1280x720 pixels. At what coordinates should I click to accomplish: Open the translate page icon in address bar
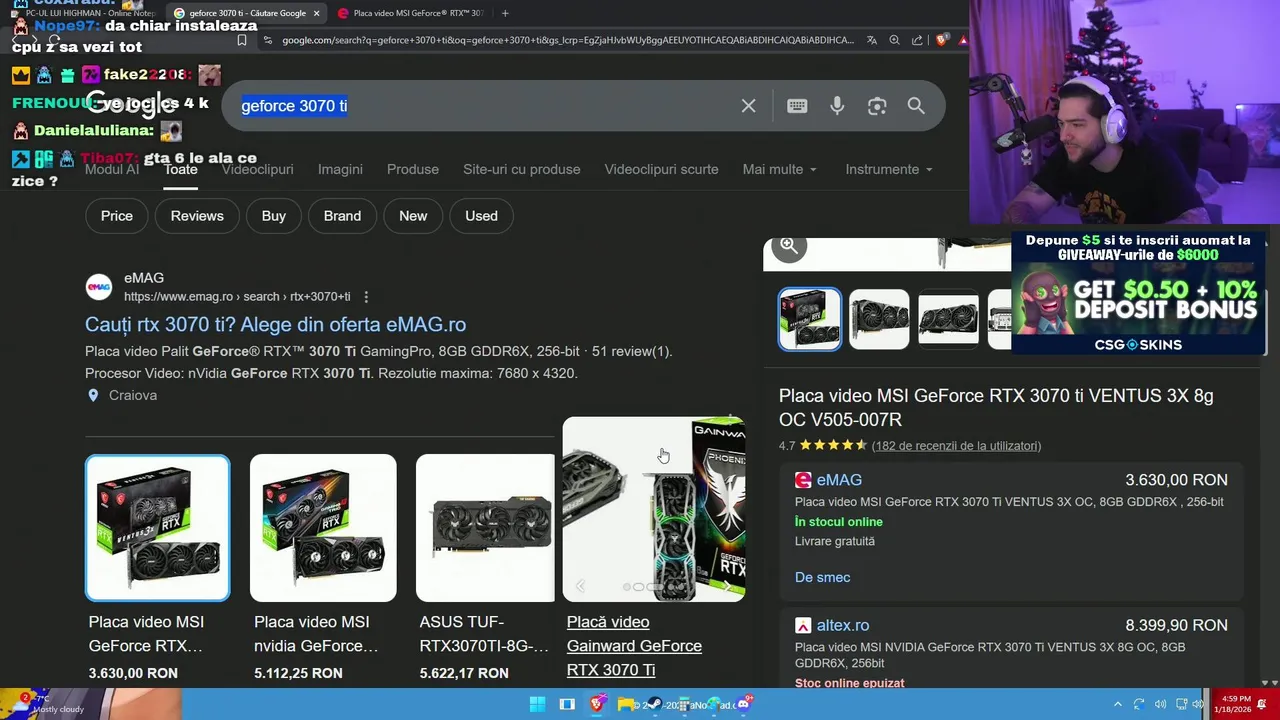pyautogui.click(x=872, y=40)
